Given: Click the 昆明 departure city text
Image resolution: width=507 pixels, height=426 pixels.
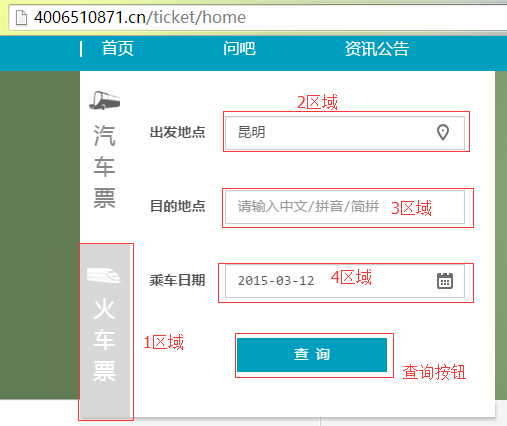Looking at the screenshot, I should [x=252, y=132].
